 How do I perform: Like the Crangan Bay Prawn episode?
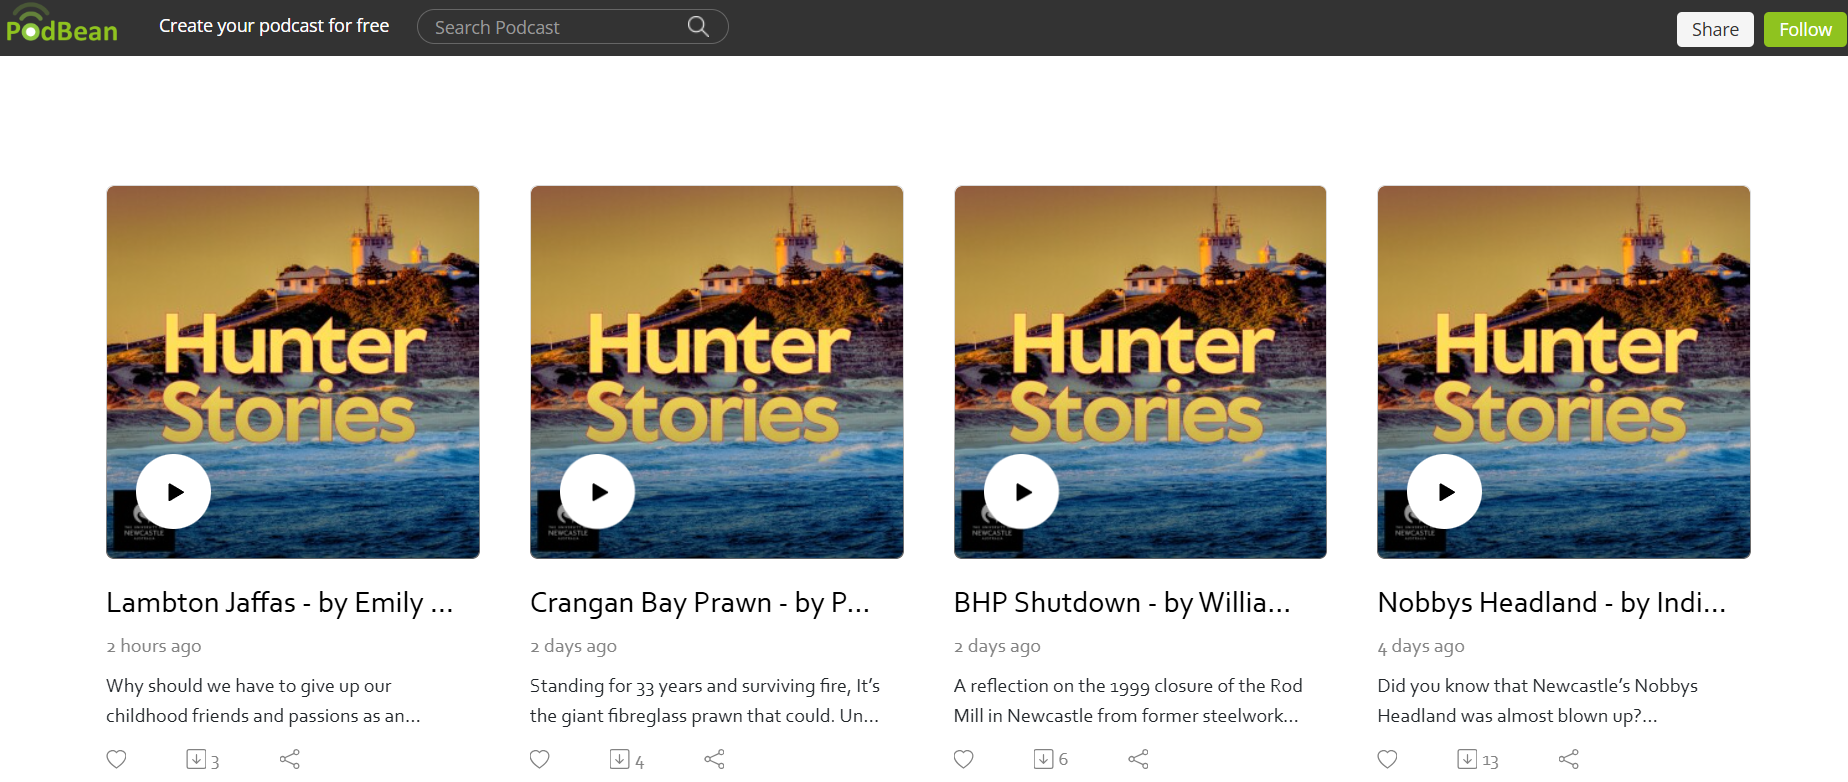(540, 759)
